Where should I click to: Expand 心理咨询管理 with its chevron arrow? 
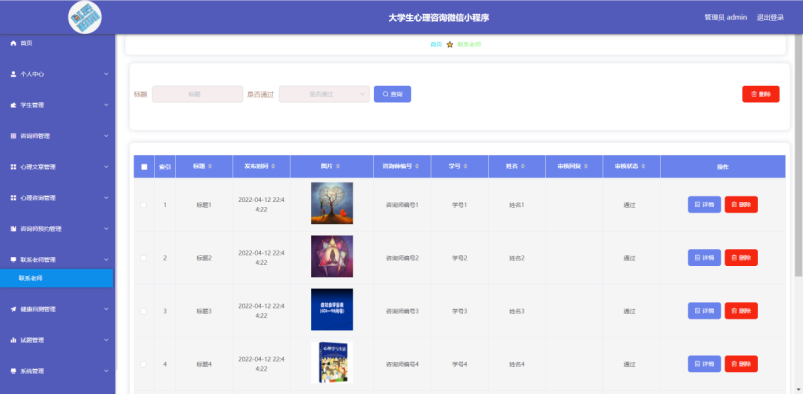pos(106,198)
